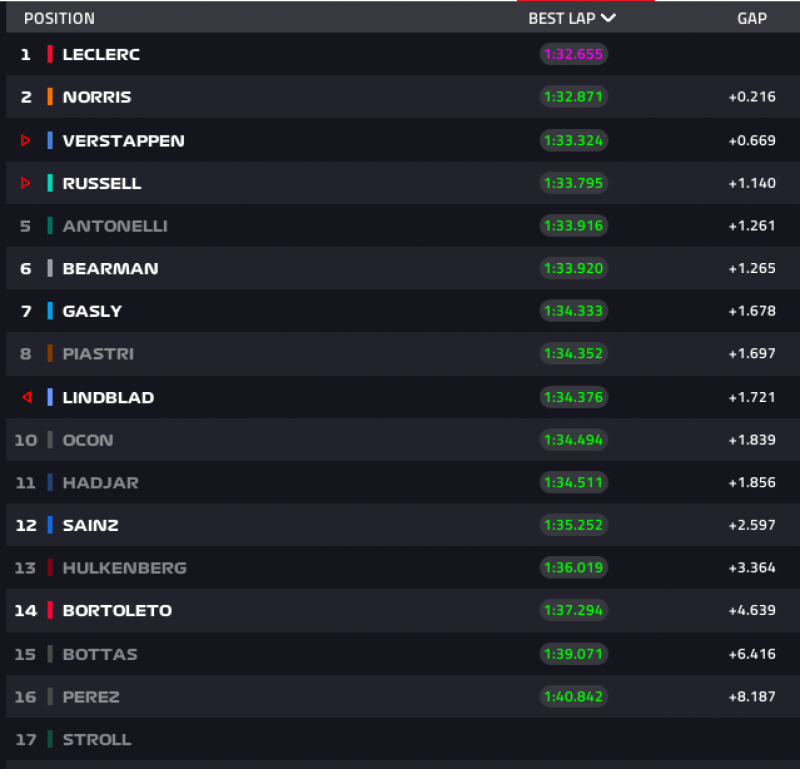Click Norris's orange team color bar

pos(50,97)
